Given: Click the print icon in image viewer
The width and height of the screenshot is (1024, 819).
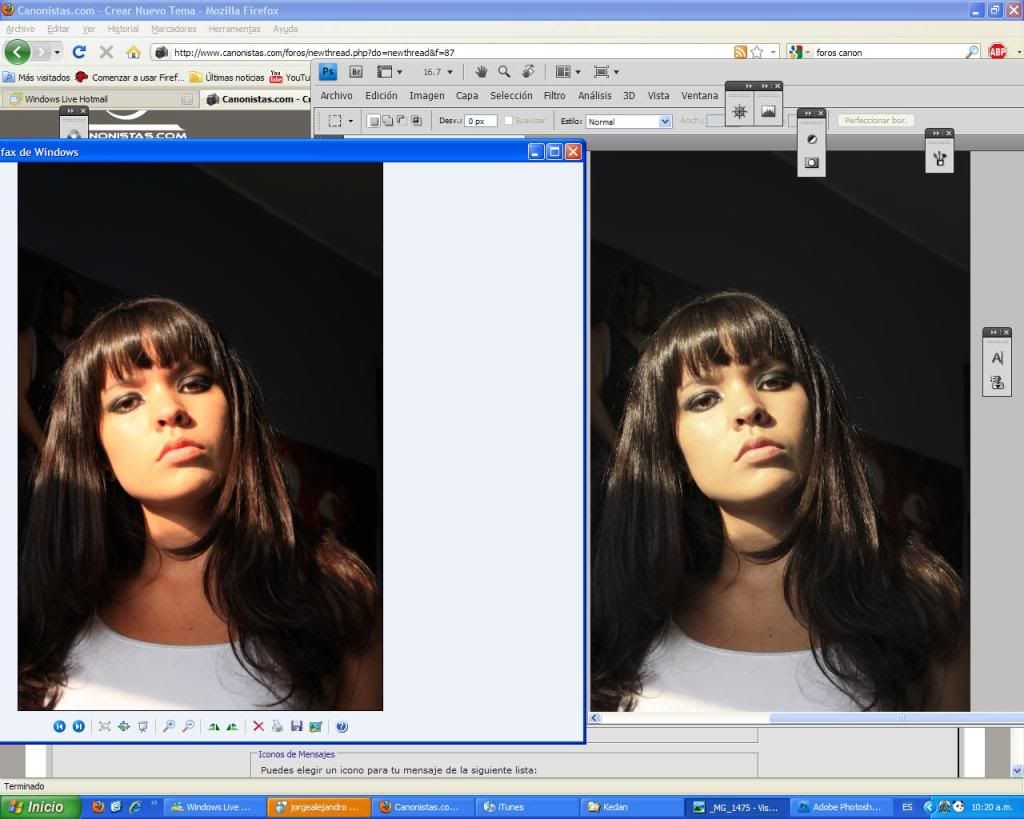Looking at the screenshot, I should [277, 727].
